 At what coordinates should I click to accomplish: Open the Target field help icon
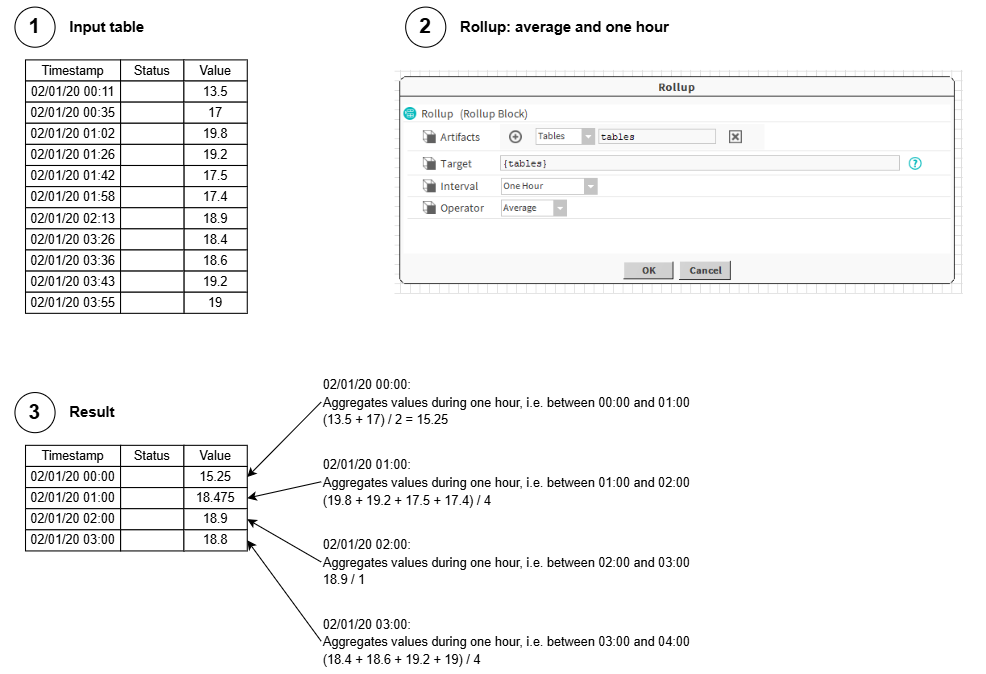(x=914, y=163)
